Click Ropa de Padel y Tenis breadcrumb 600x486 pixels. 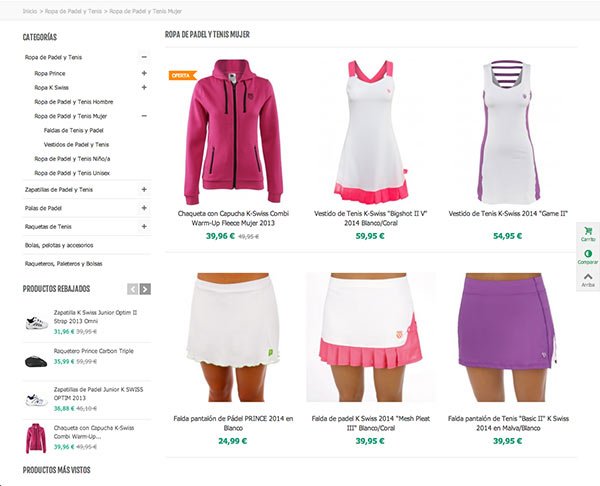[x=73, y=11]
